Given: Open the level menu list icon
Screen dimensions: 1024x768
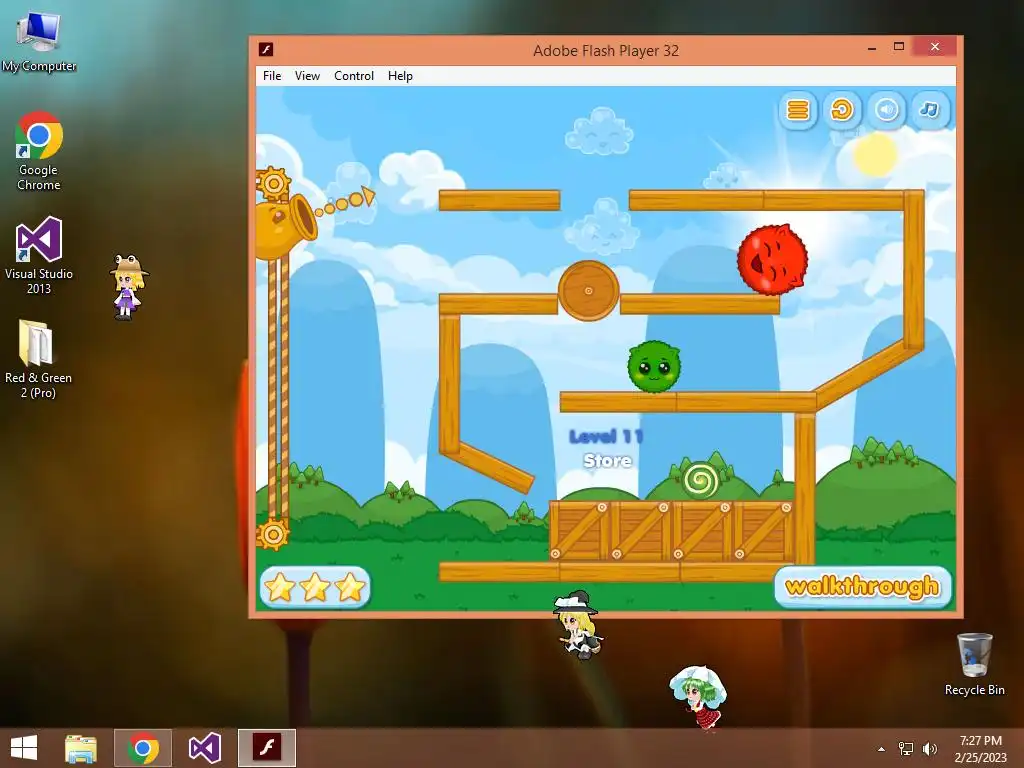Looking at the screenshot, I should pos(797,110).
